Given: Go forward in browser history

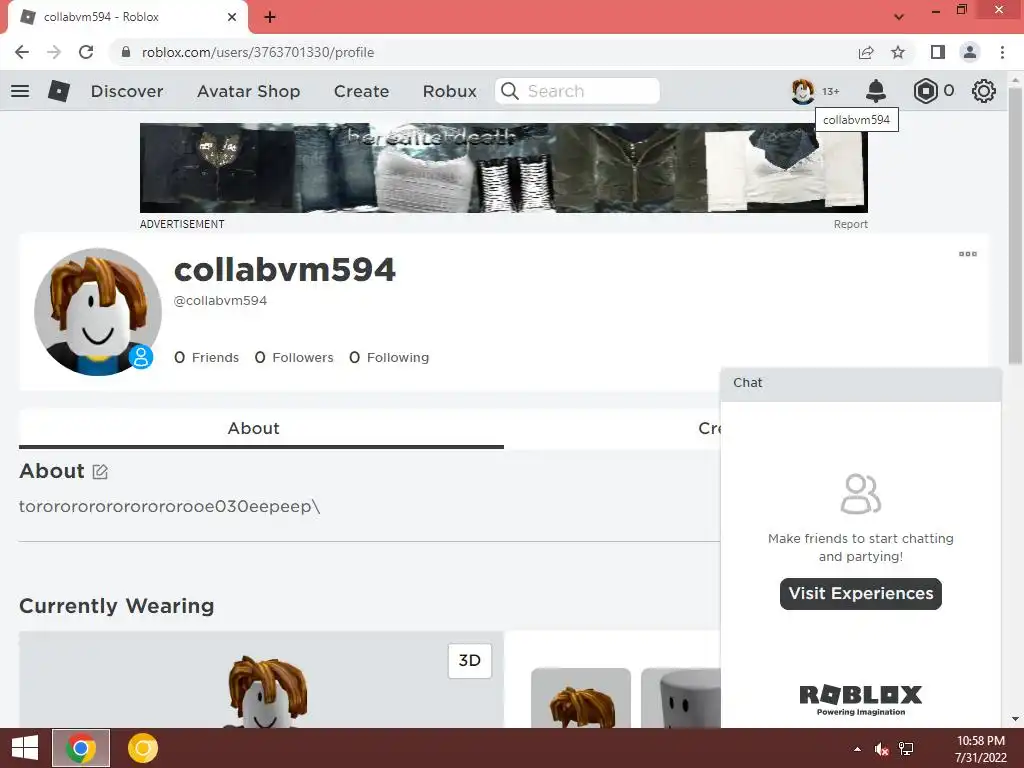Looking at the screenshot, I should click(x=54, y=52).
